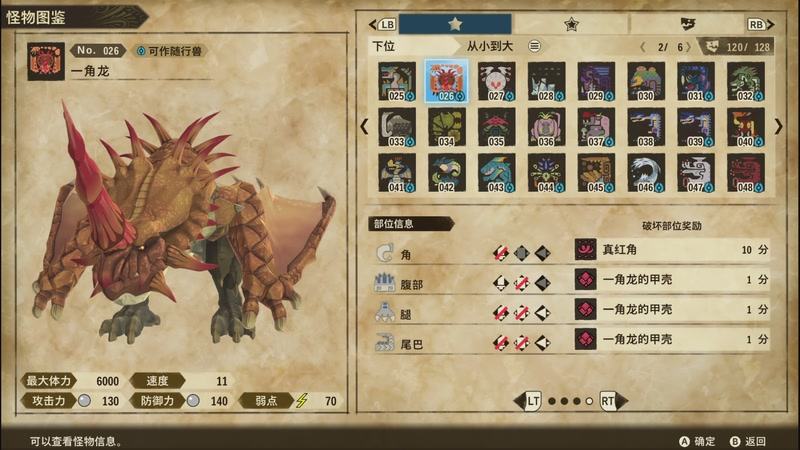
Task: Select the first page indicator dot
Action: point(552,402)
